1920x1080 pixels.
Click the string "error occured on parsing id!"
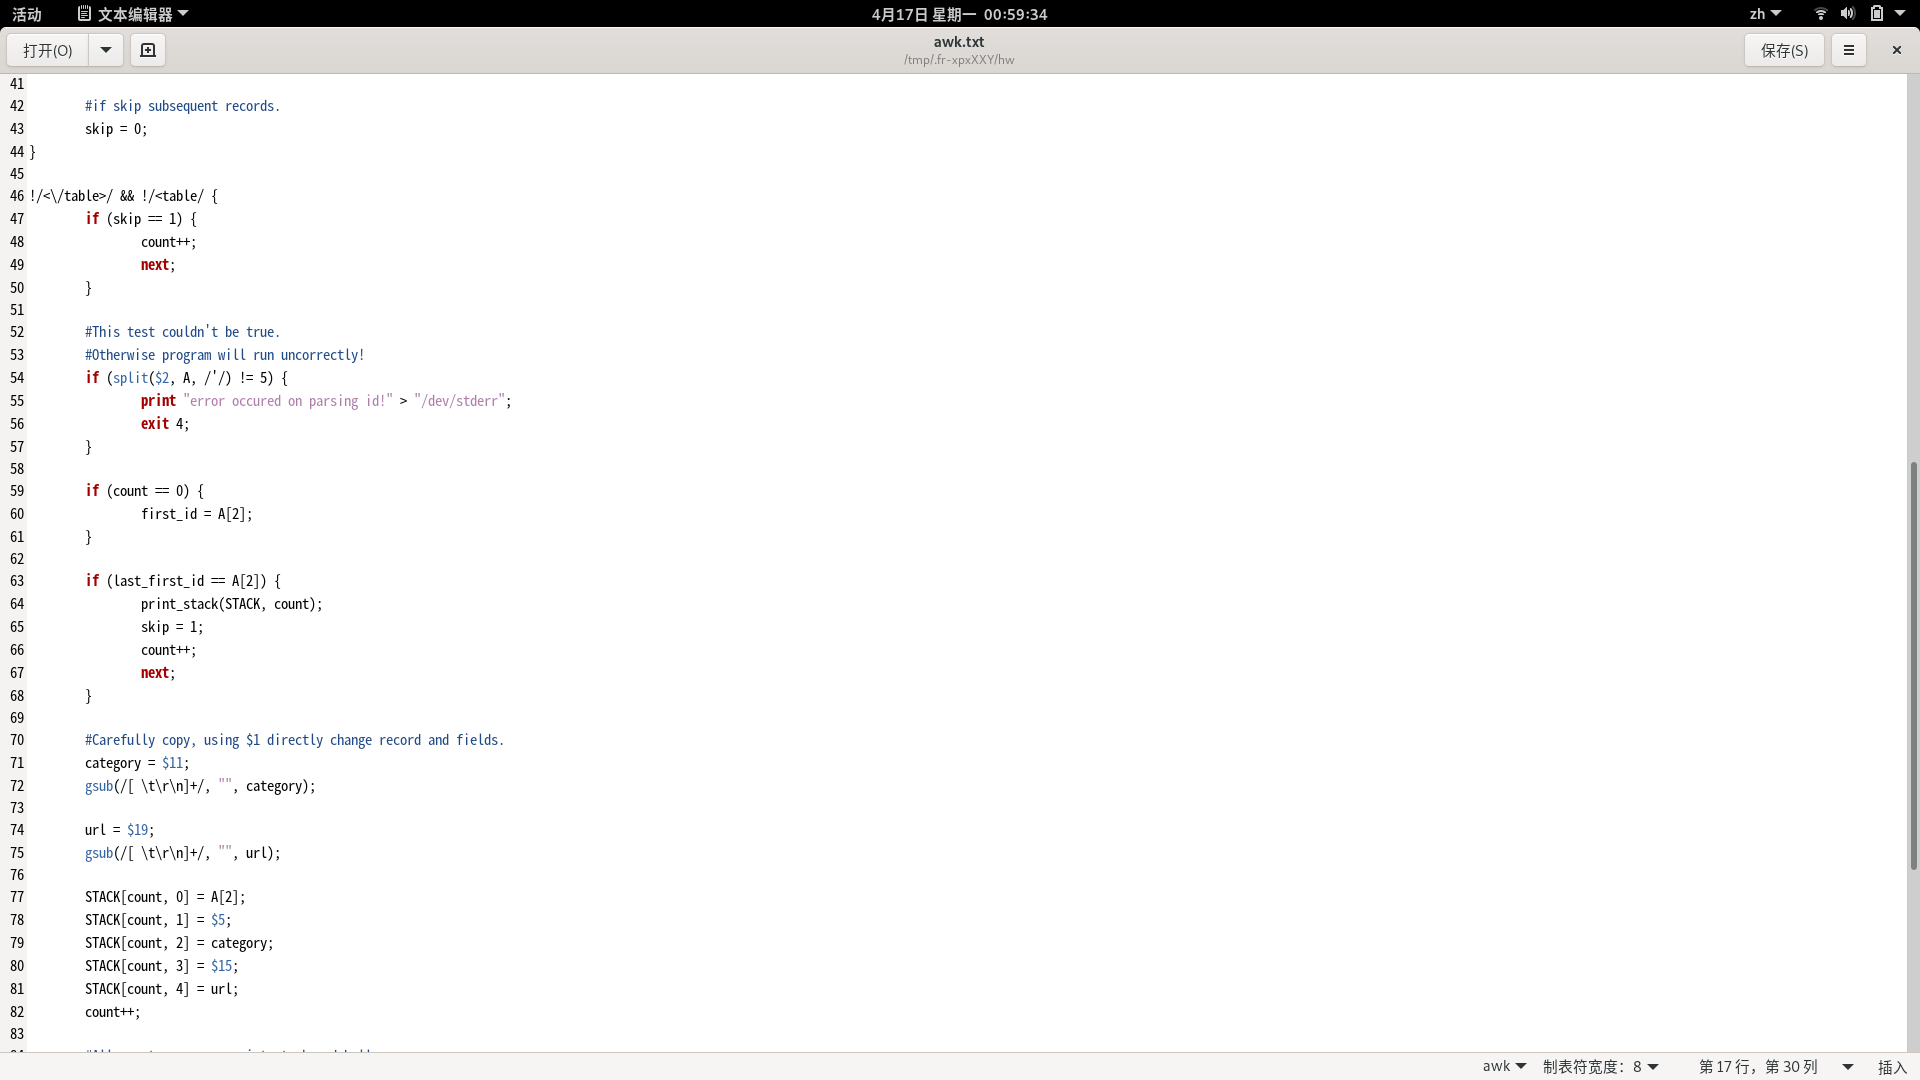tap(288, 401)
